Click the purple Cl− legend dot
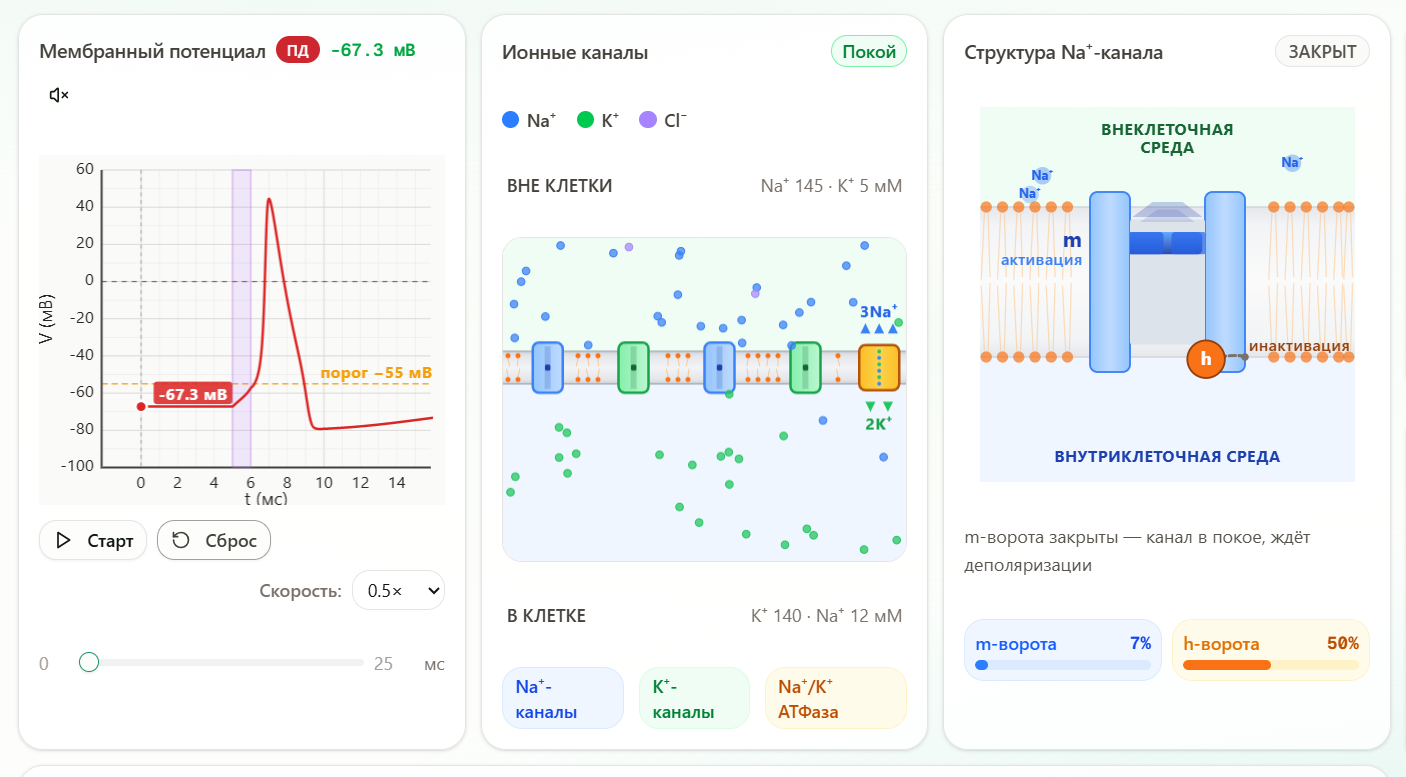Screen dimensions: 1406x777 (x=648, y=120)
